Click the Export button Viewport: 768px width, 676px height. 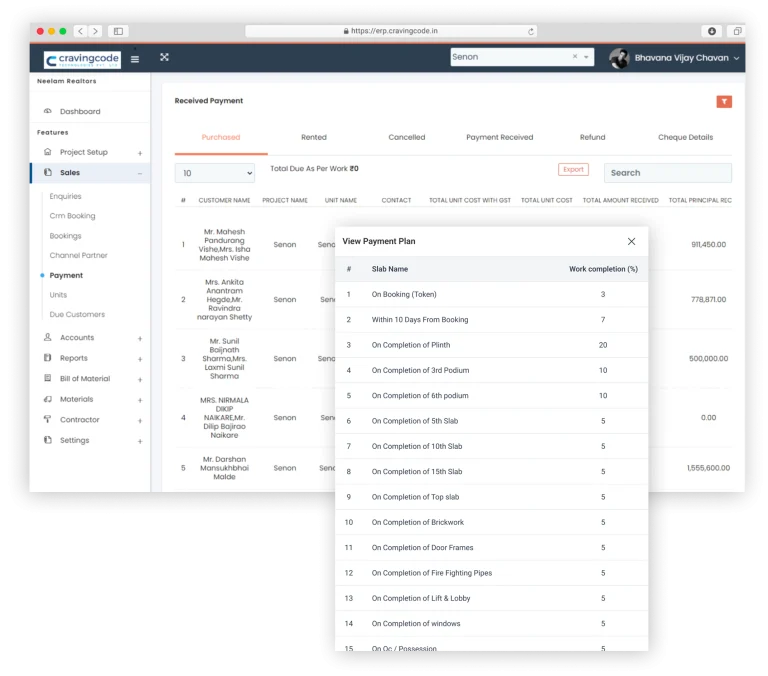click(x=573, y=170)
